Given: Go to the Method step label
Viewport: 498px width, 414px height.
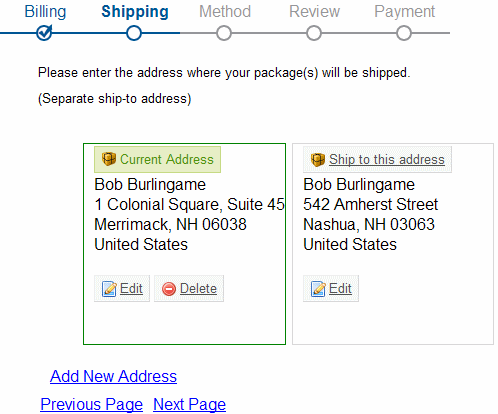Looking at the screenshot, I should coord(225,12).
